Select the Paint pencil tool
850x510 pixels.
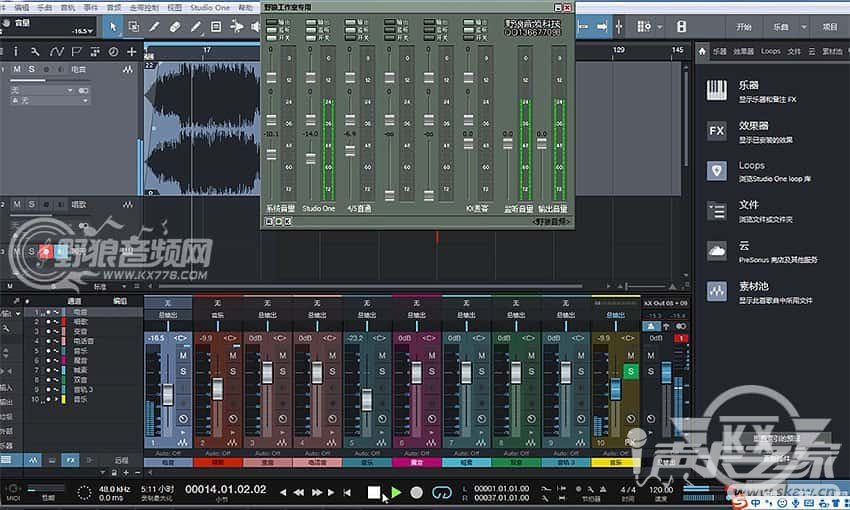(195, 27)
